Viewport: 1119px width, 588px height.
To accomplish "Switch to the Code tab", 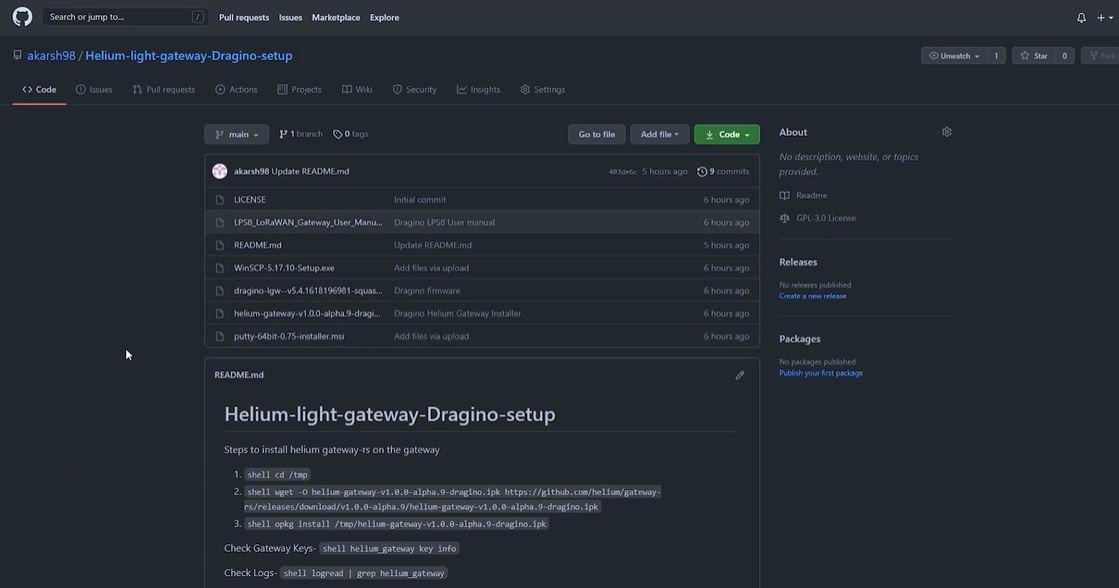I will 39,90.
